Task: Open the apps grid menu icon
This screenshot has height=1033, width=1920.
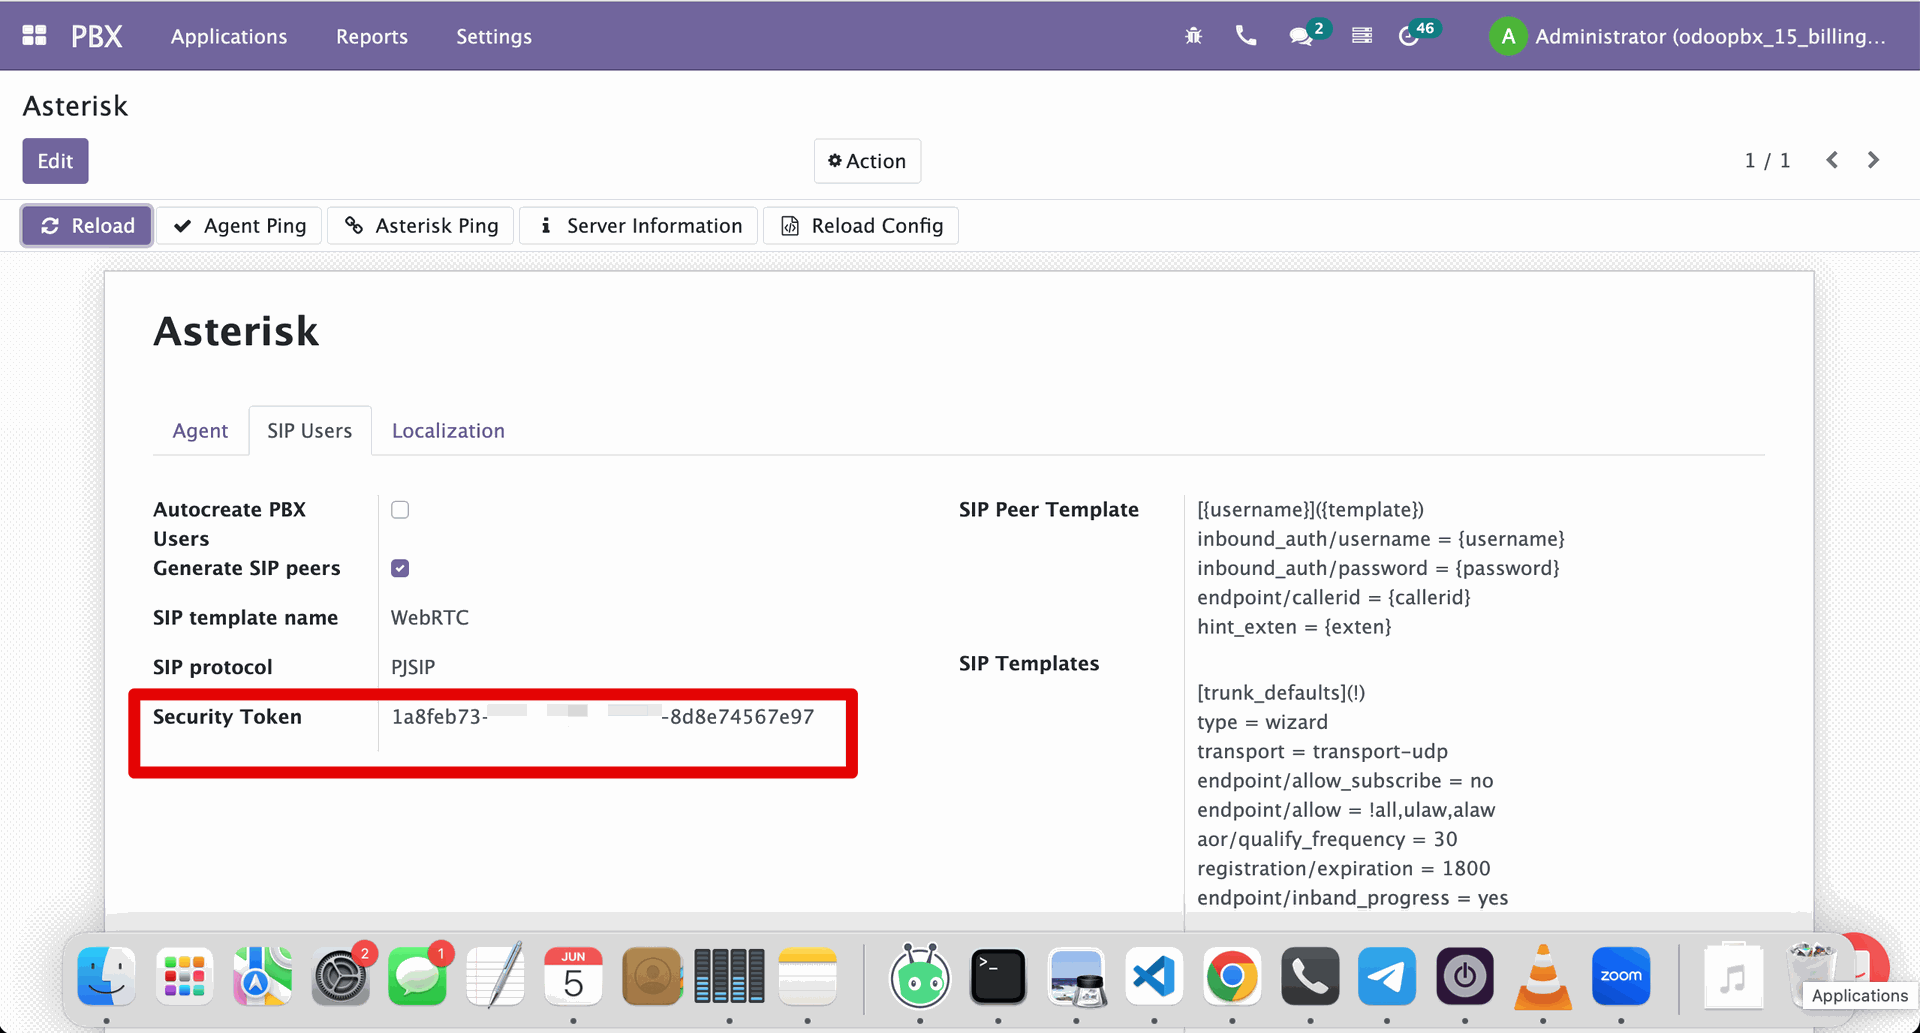Action: coord(34,36)
